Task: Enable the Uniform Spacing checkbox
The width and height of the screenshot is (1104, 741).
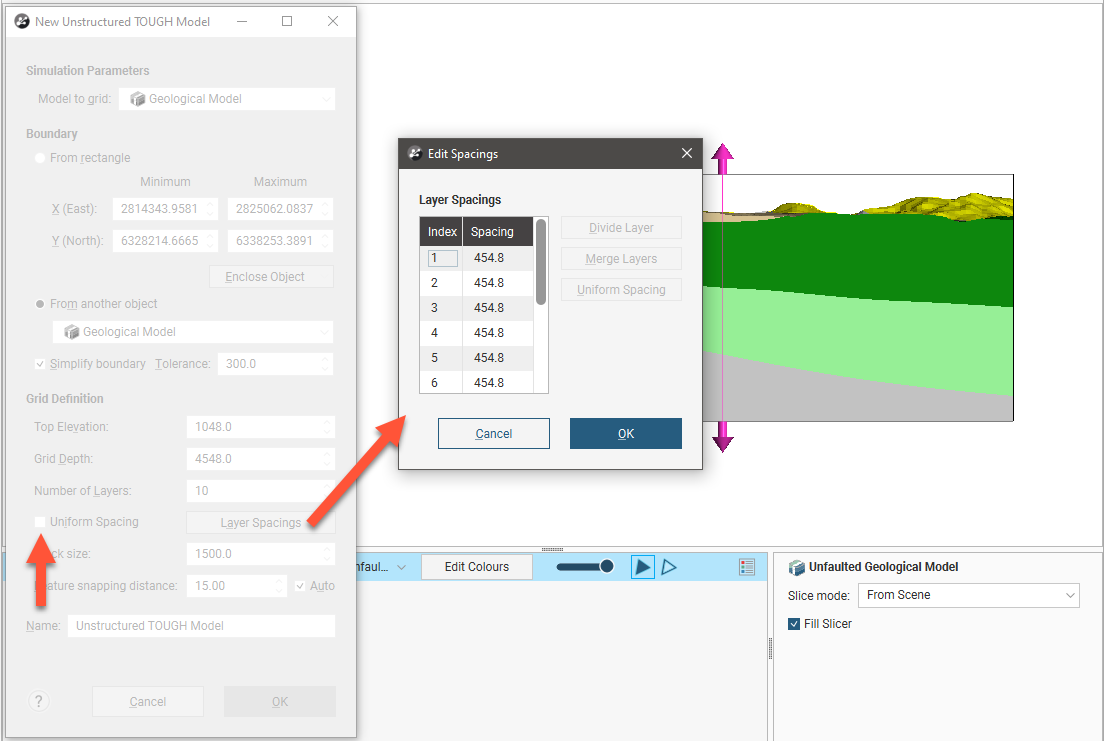Action: tap(40, 522)
